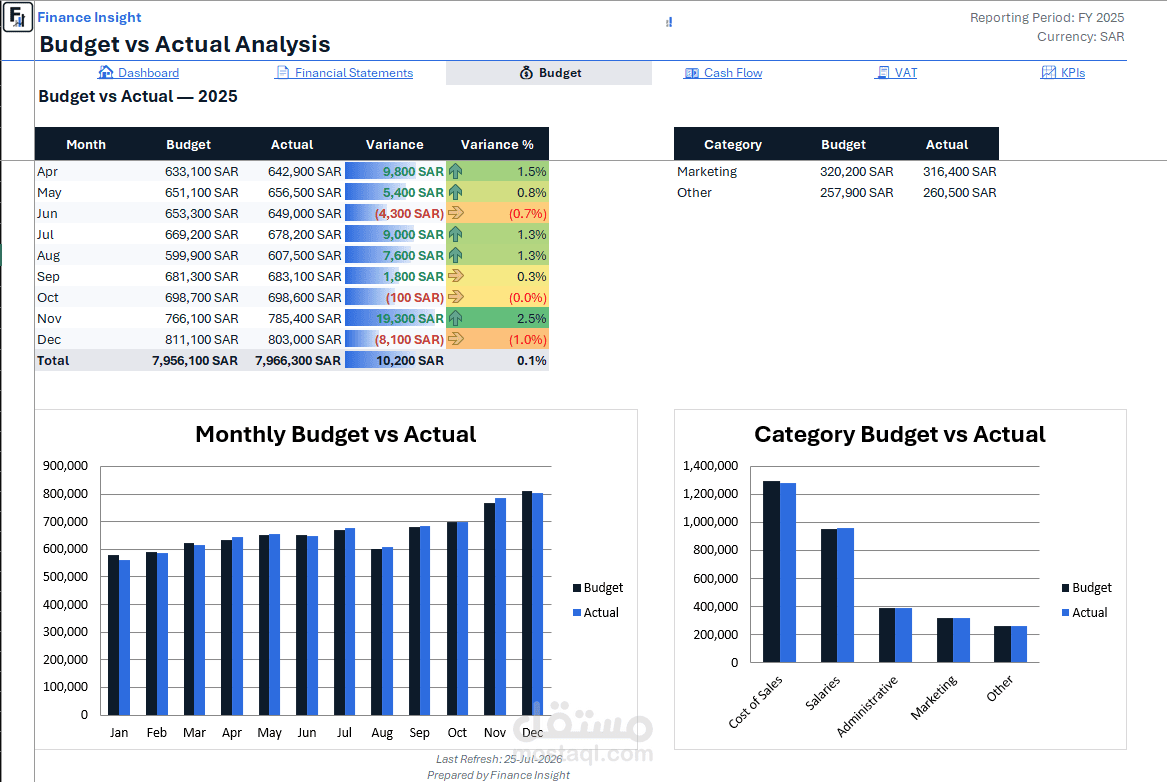Click the Budget legend entry in category chart
This screenshot has height=782, width=1167.
1087,588
